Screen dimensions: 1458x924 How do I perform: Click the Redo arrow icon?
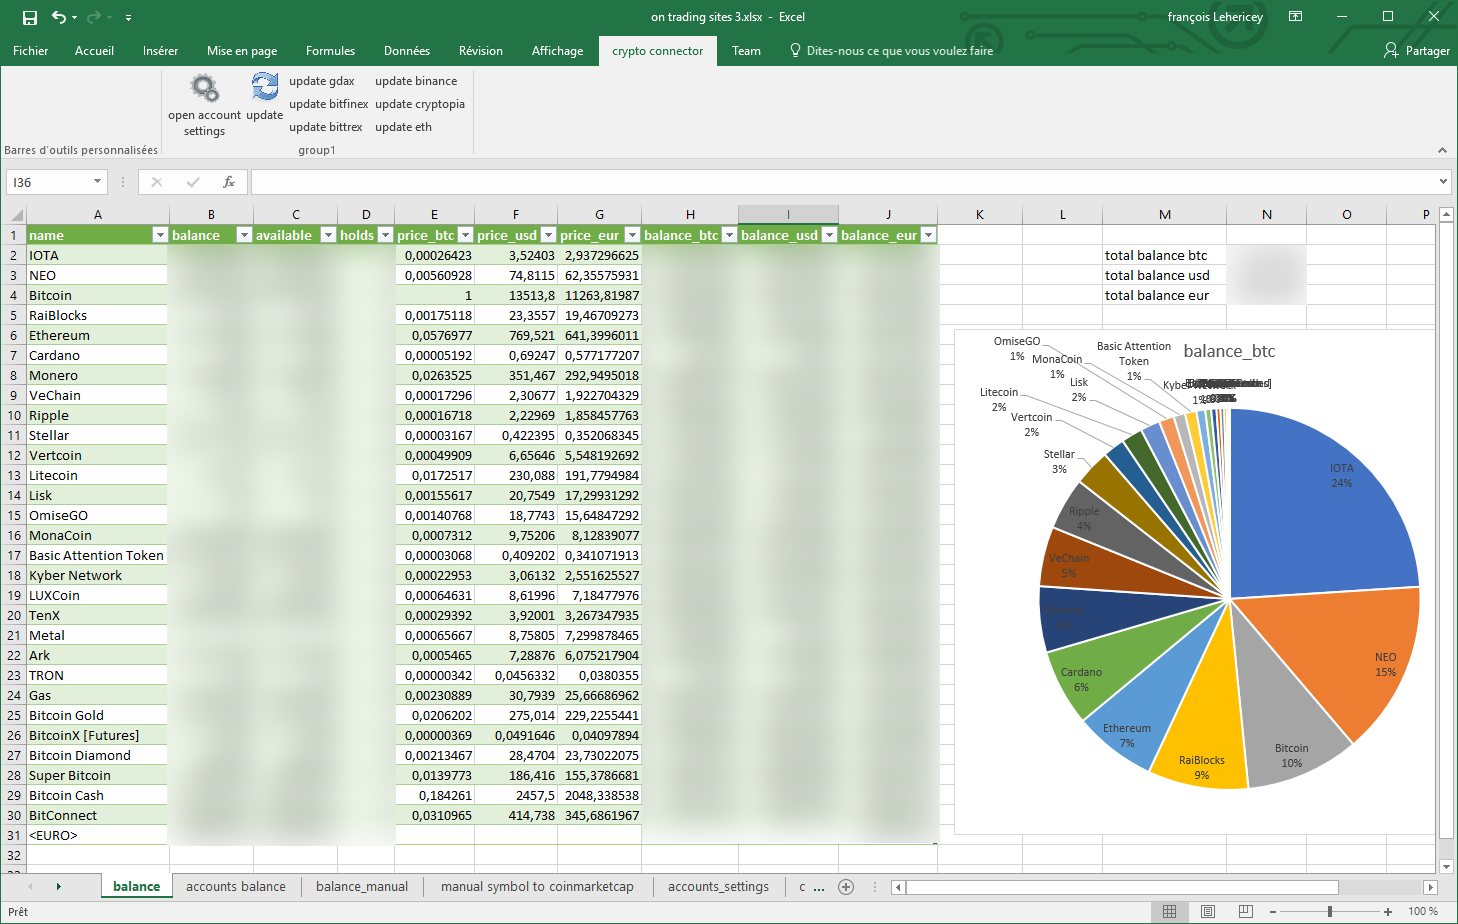[94, 17]
